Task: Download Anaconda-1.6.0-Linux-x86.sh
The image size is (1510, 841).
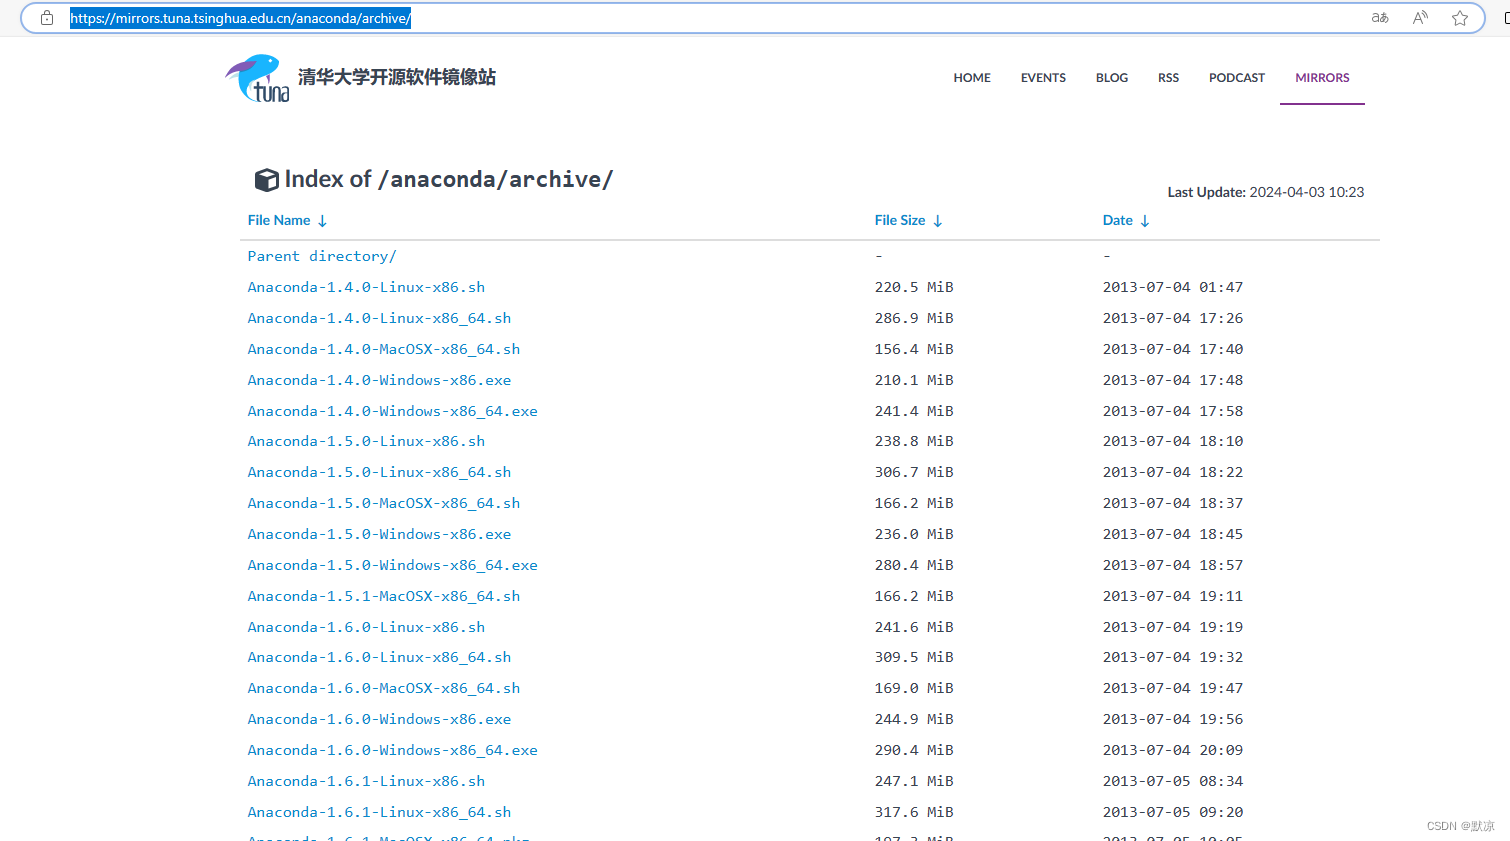Action: (366, 628)
